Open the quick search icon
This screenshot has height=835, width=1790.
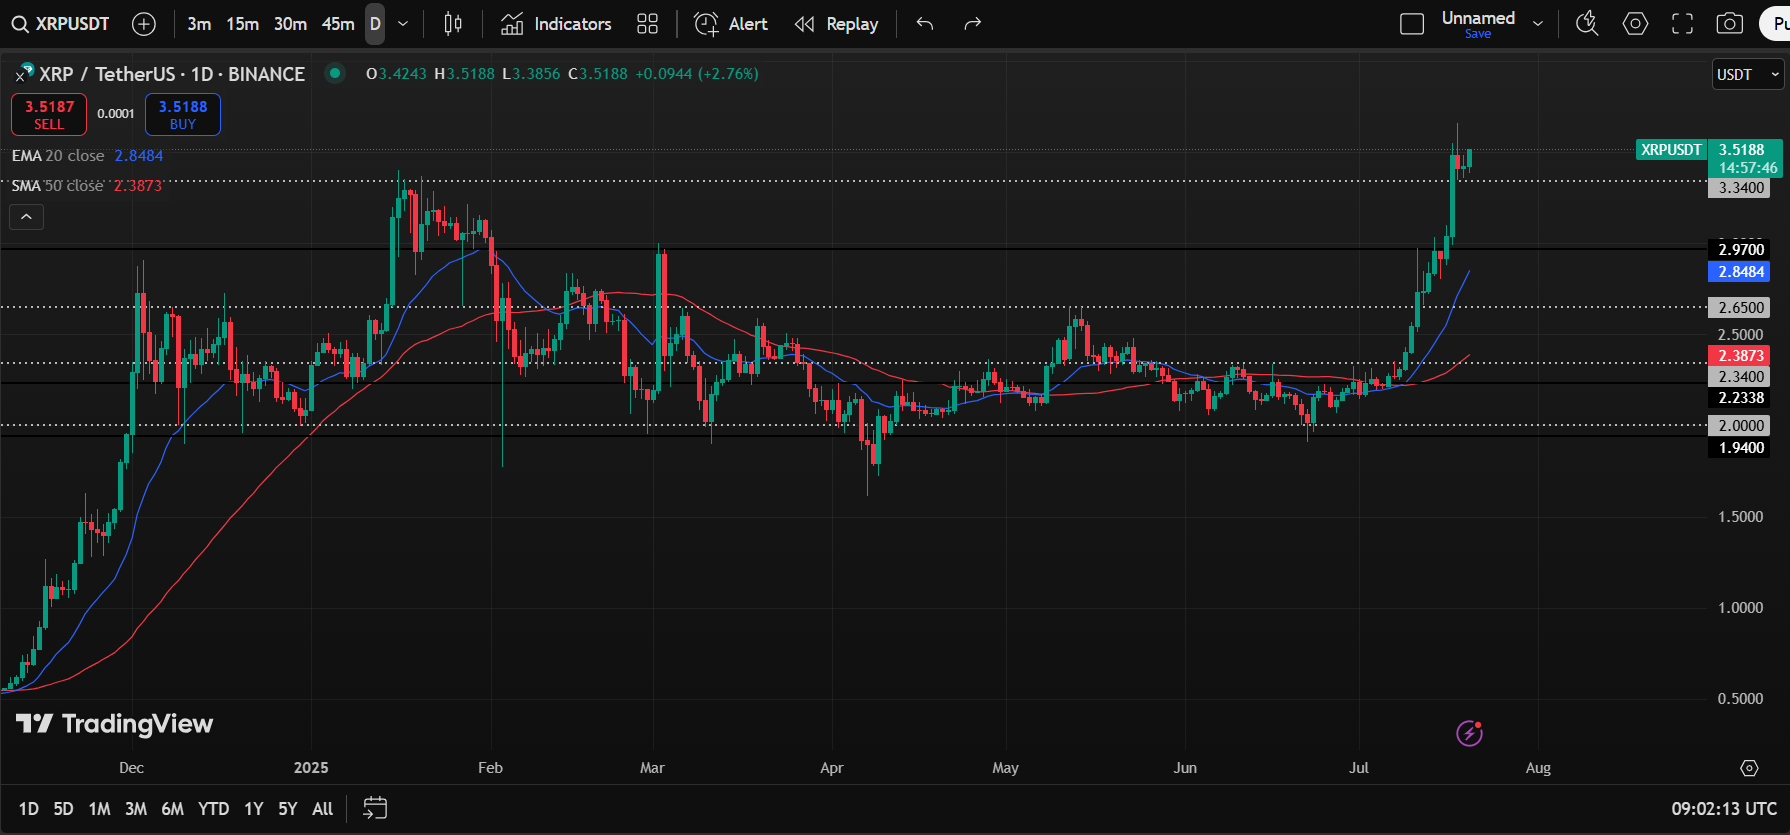tap(1587, 24)
